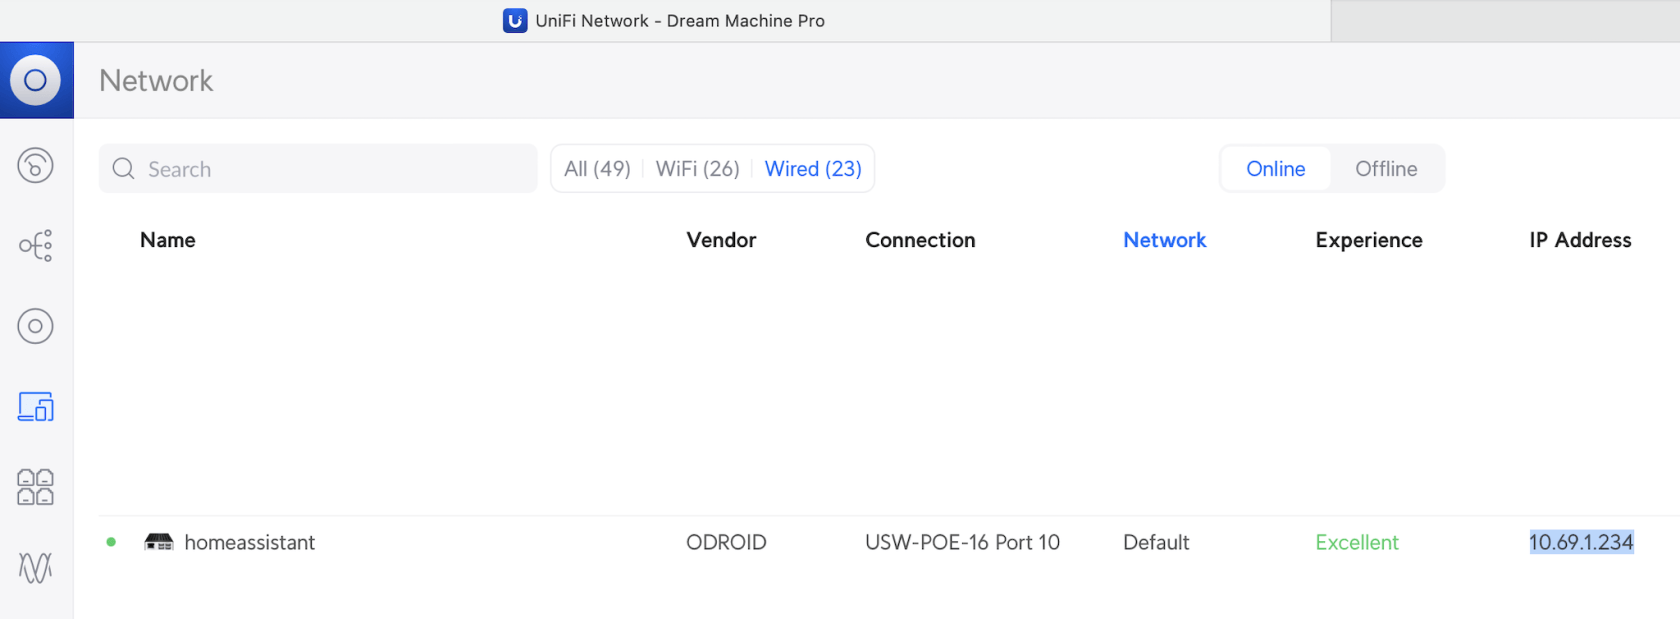Sort by the Network column header
Image resolution: width=1680 pixels, height=619 pixels.
coord(1164,240)
